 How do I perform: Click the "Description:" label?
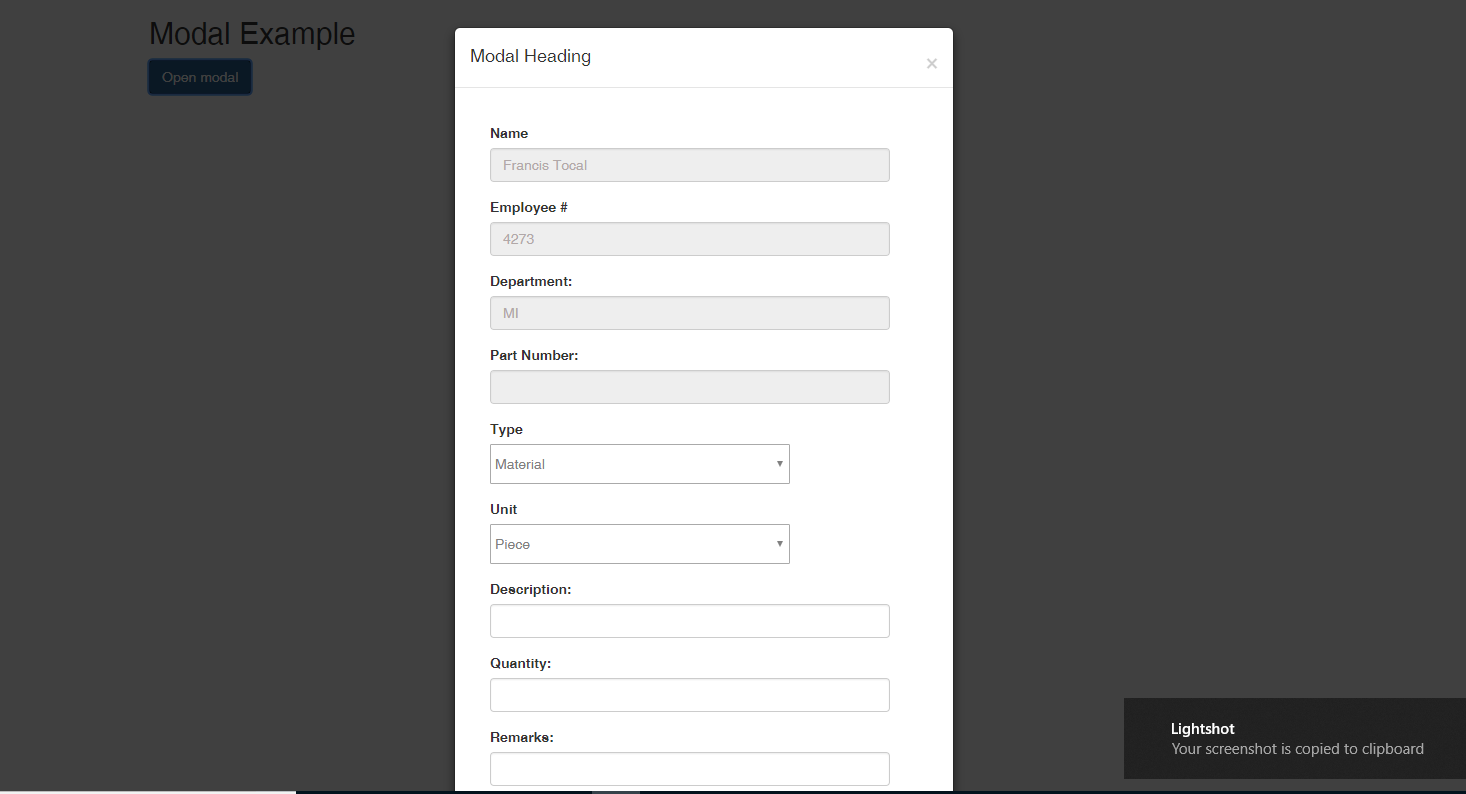coord(531,589)
